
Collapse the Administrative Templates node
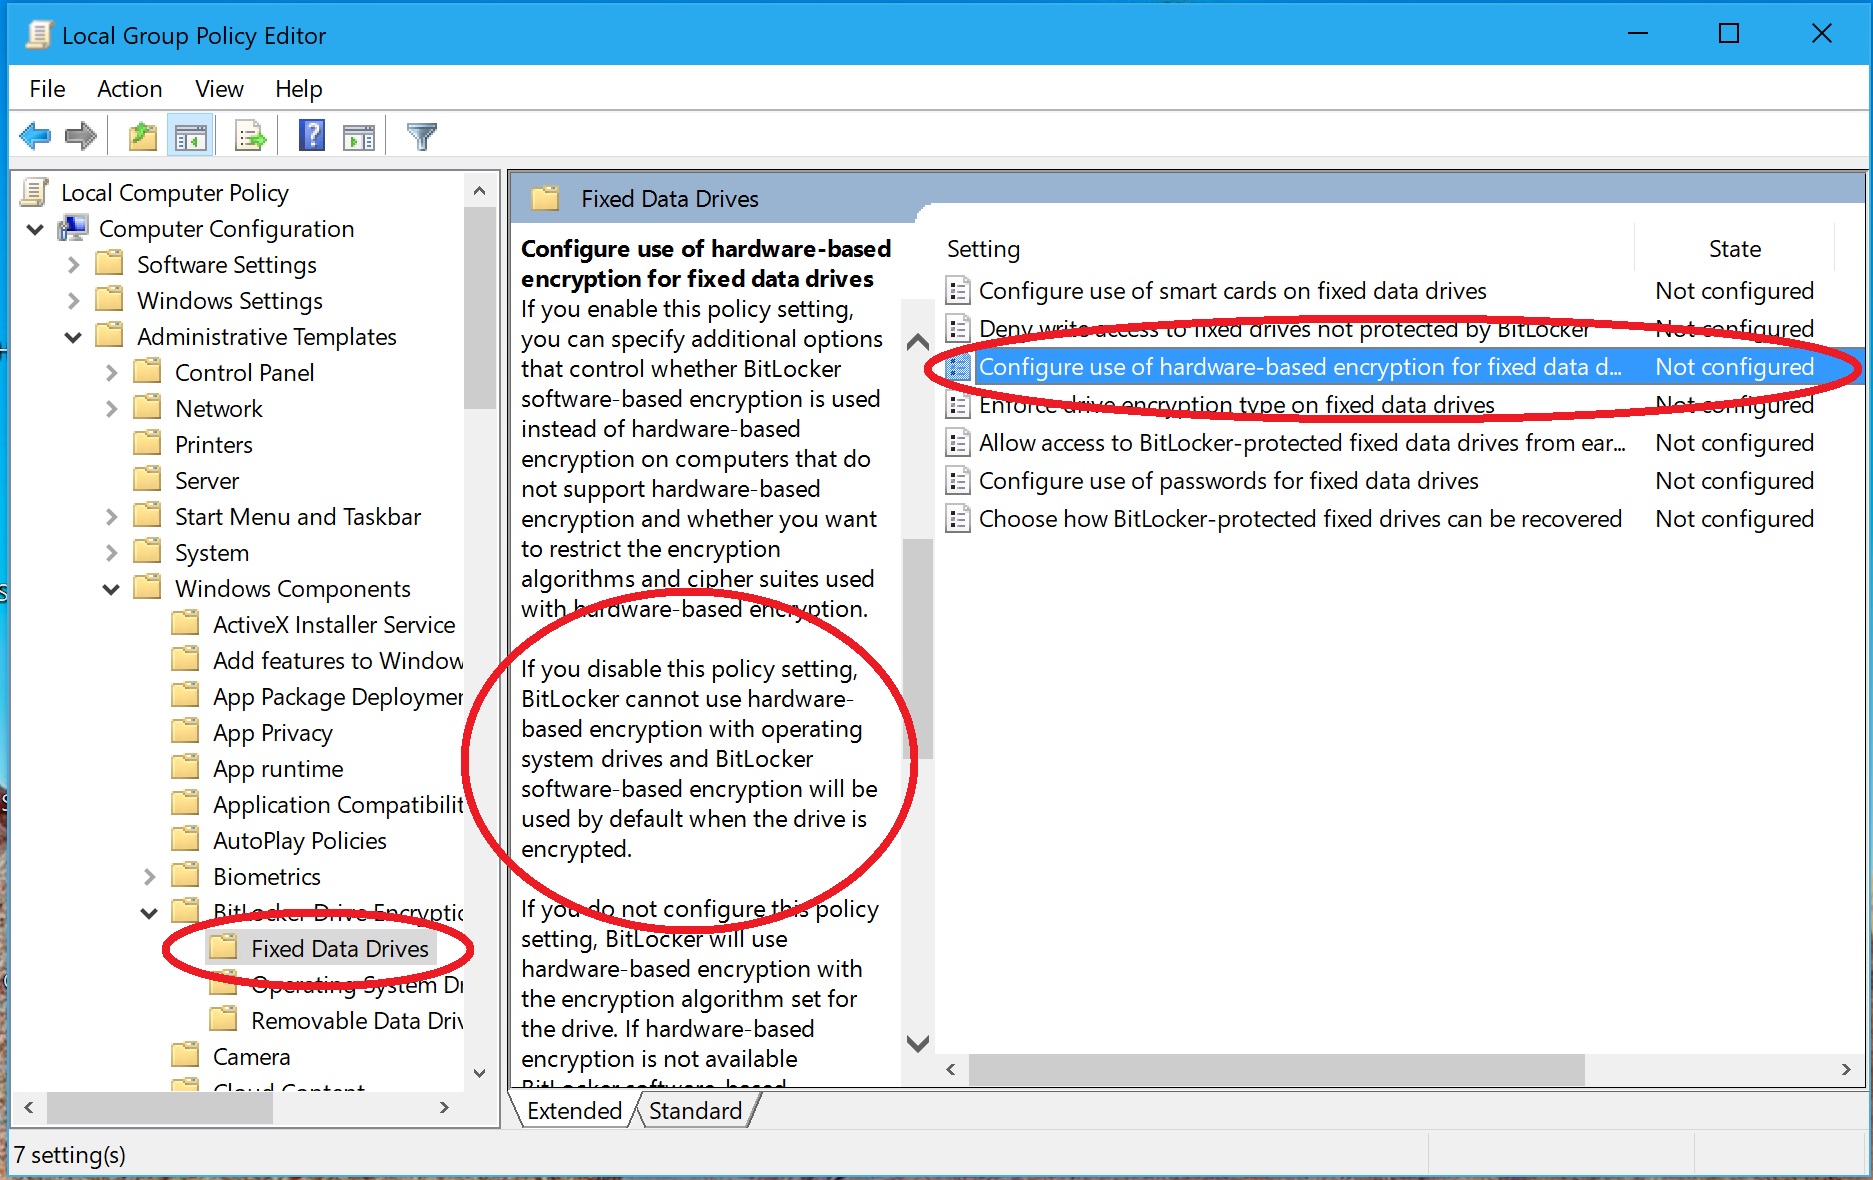pyautogui.click(x=73, y=337)
